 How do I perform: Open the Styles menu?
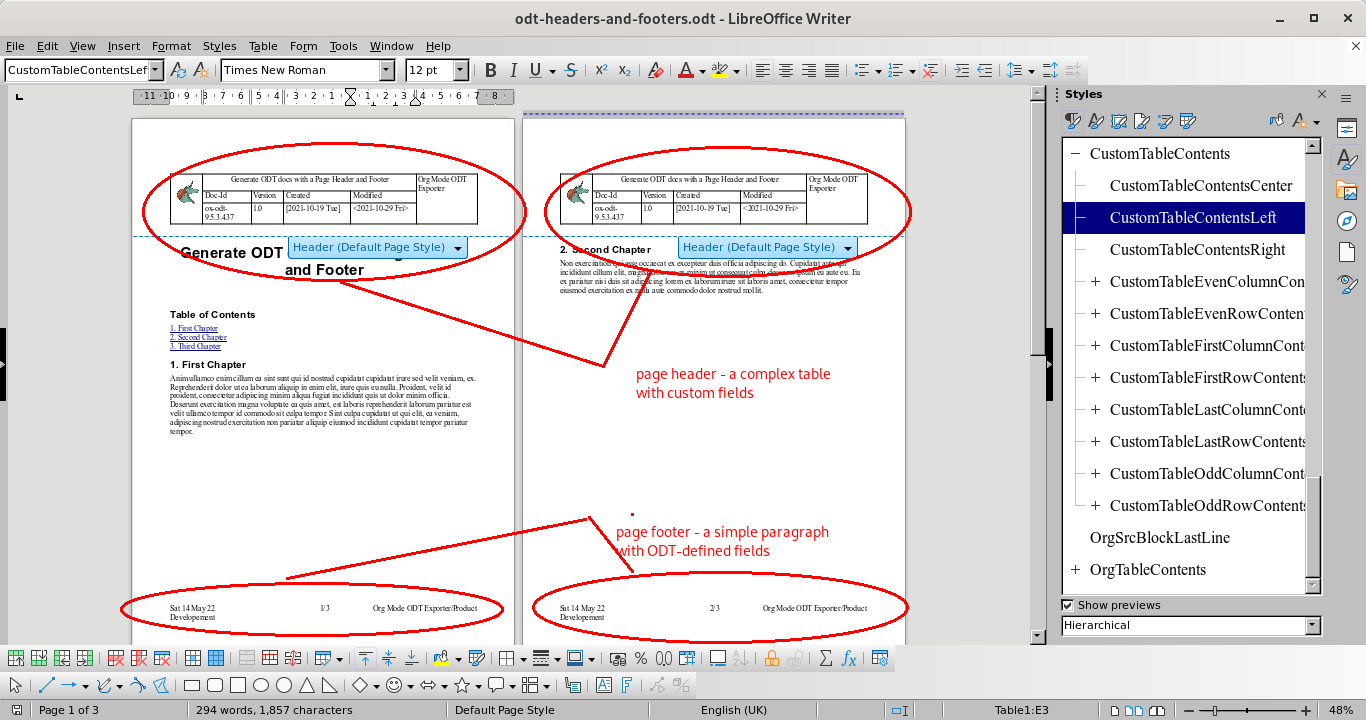pos(219,46)
